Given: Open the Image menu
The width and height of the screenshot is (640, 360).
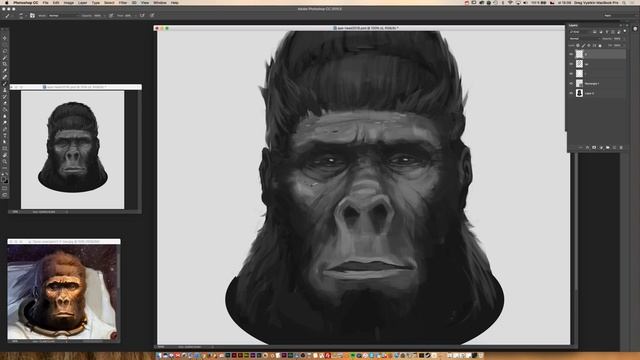Looking at the screenshot, I should tap(69, 2).
